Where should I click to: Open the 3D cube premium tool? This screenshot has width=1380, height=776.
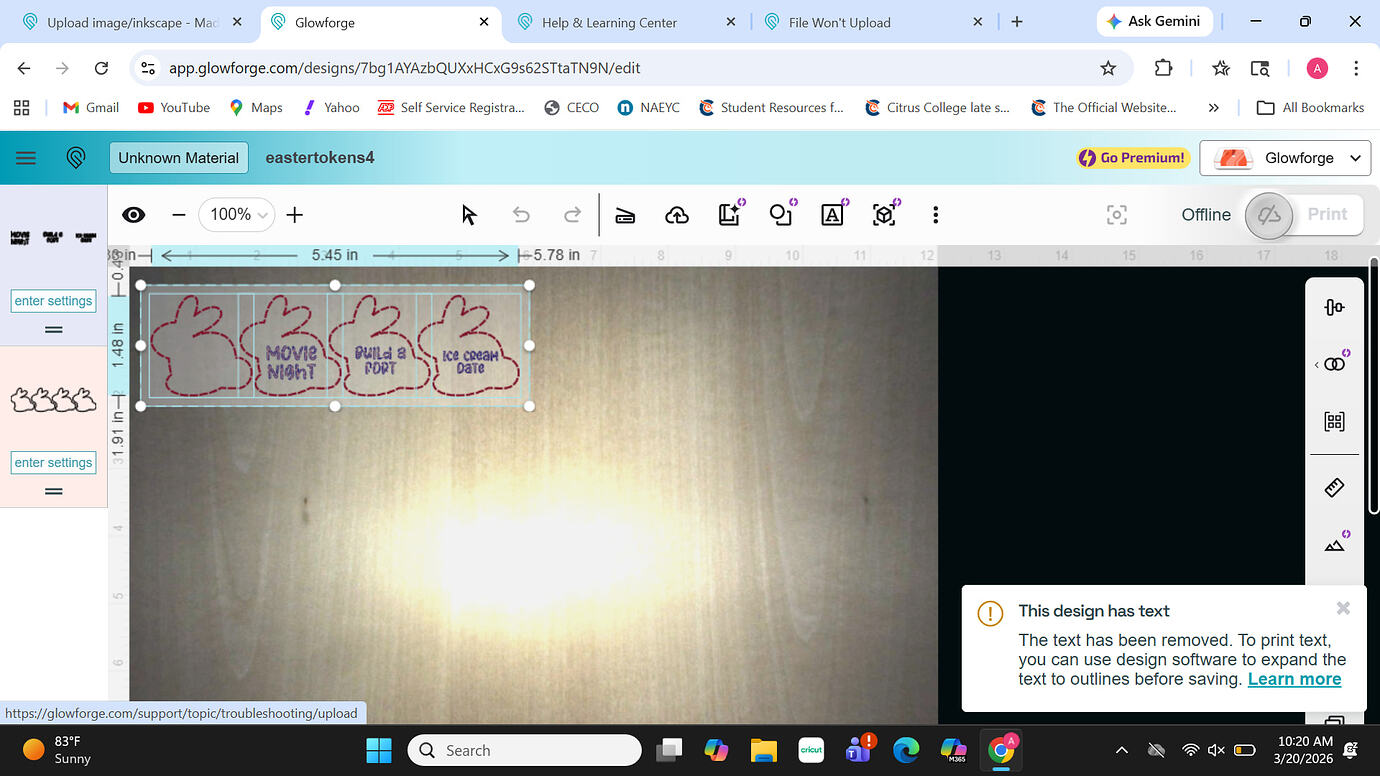[884, 214]
